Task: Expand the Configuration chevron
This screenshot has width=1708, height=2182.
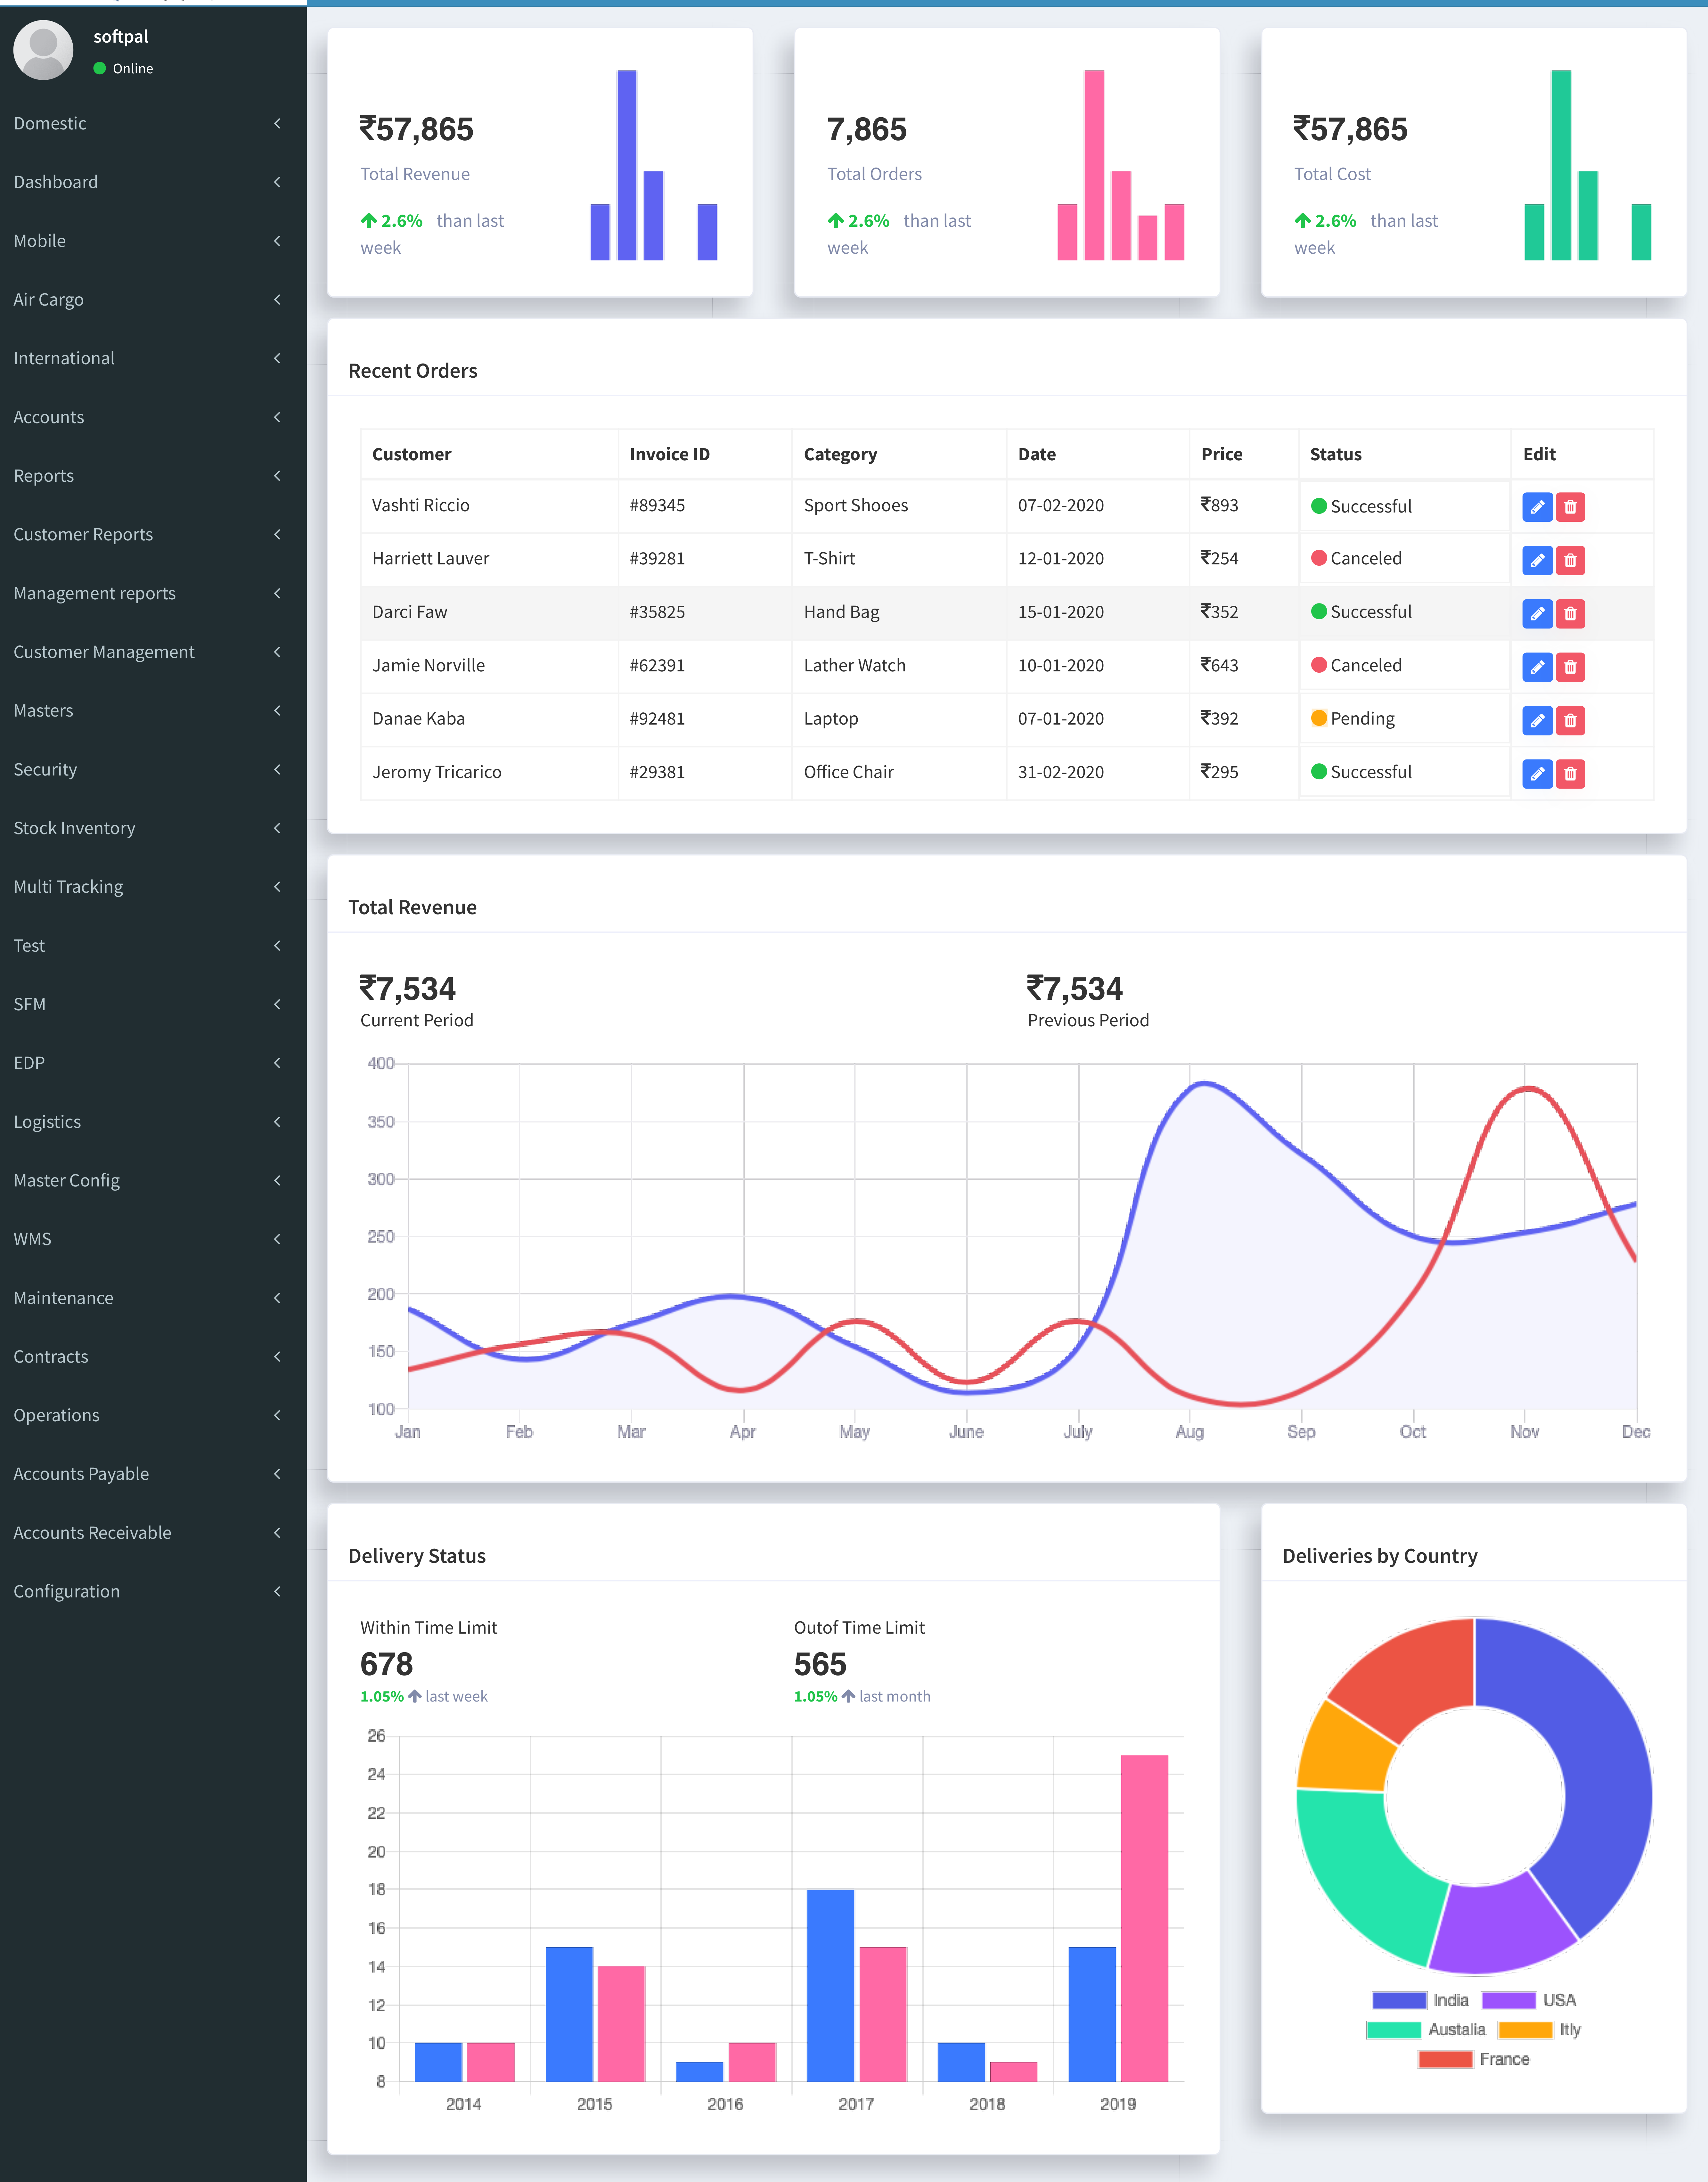Action: coord(277,1591)
